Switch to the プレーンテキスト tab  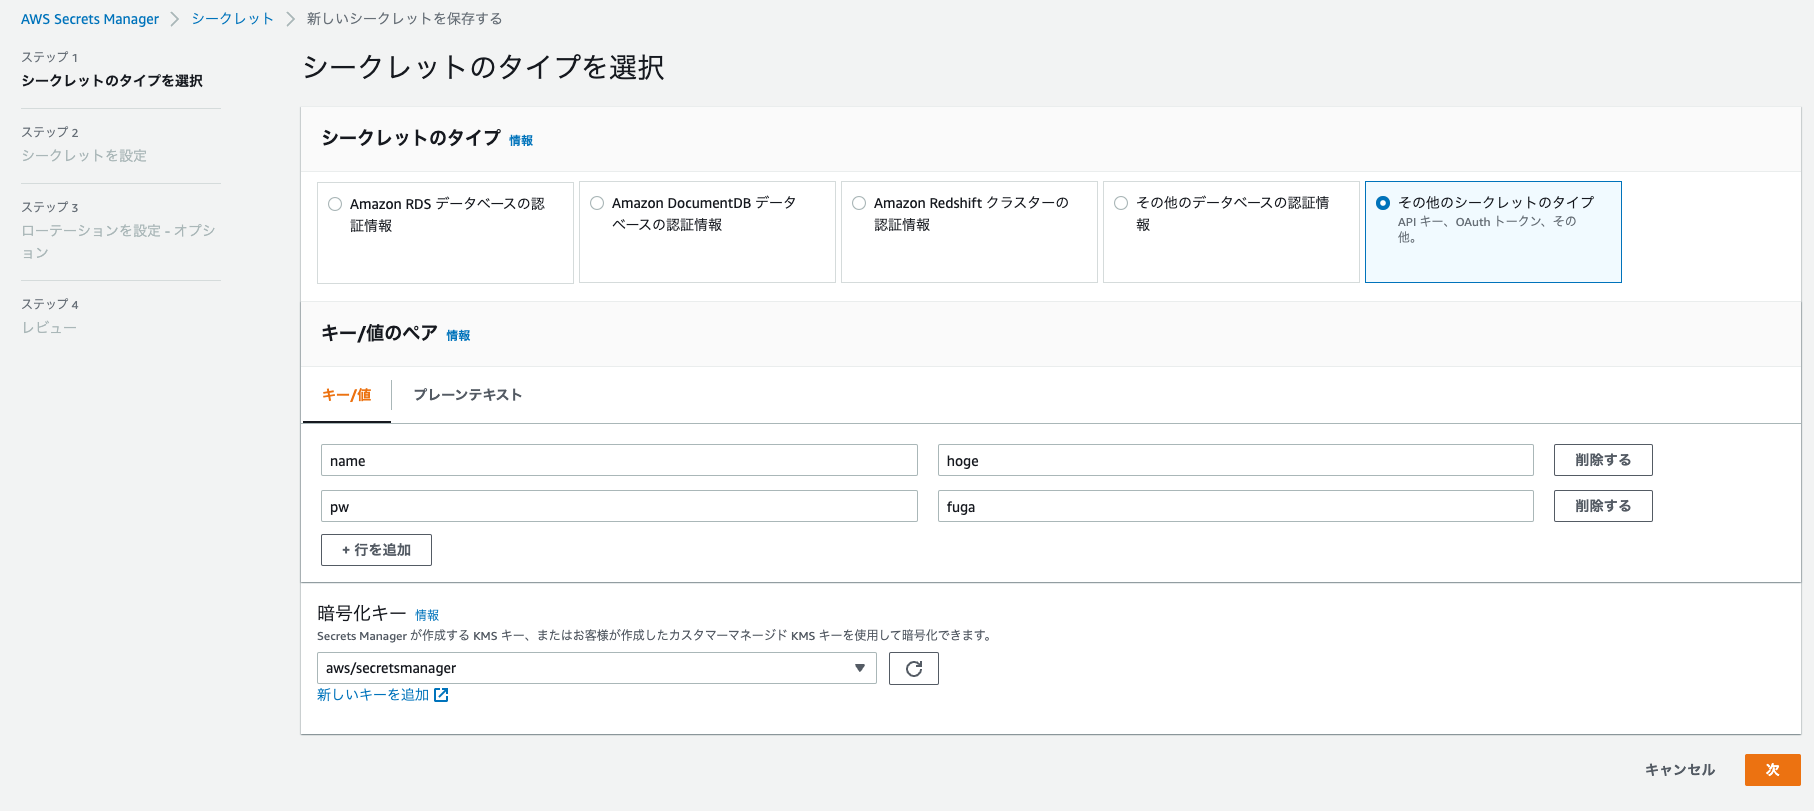(467, 395)
